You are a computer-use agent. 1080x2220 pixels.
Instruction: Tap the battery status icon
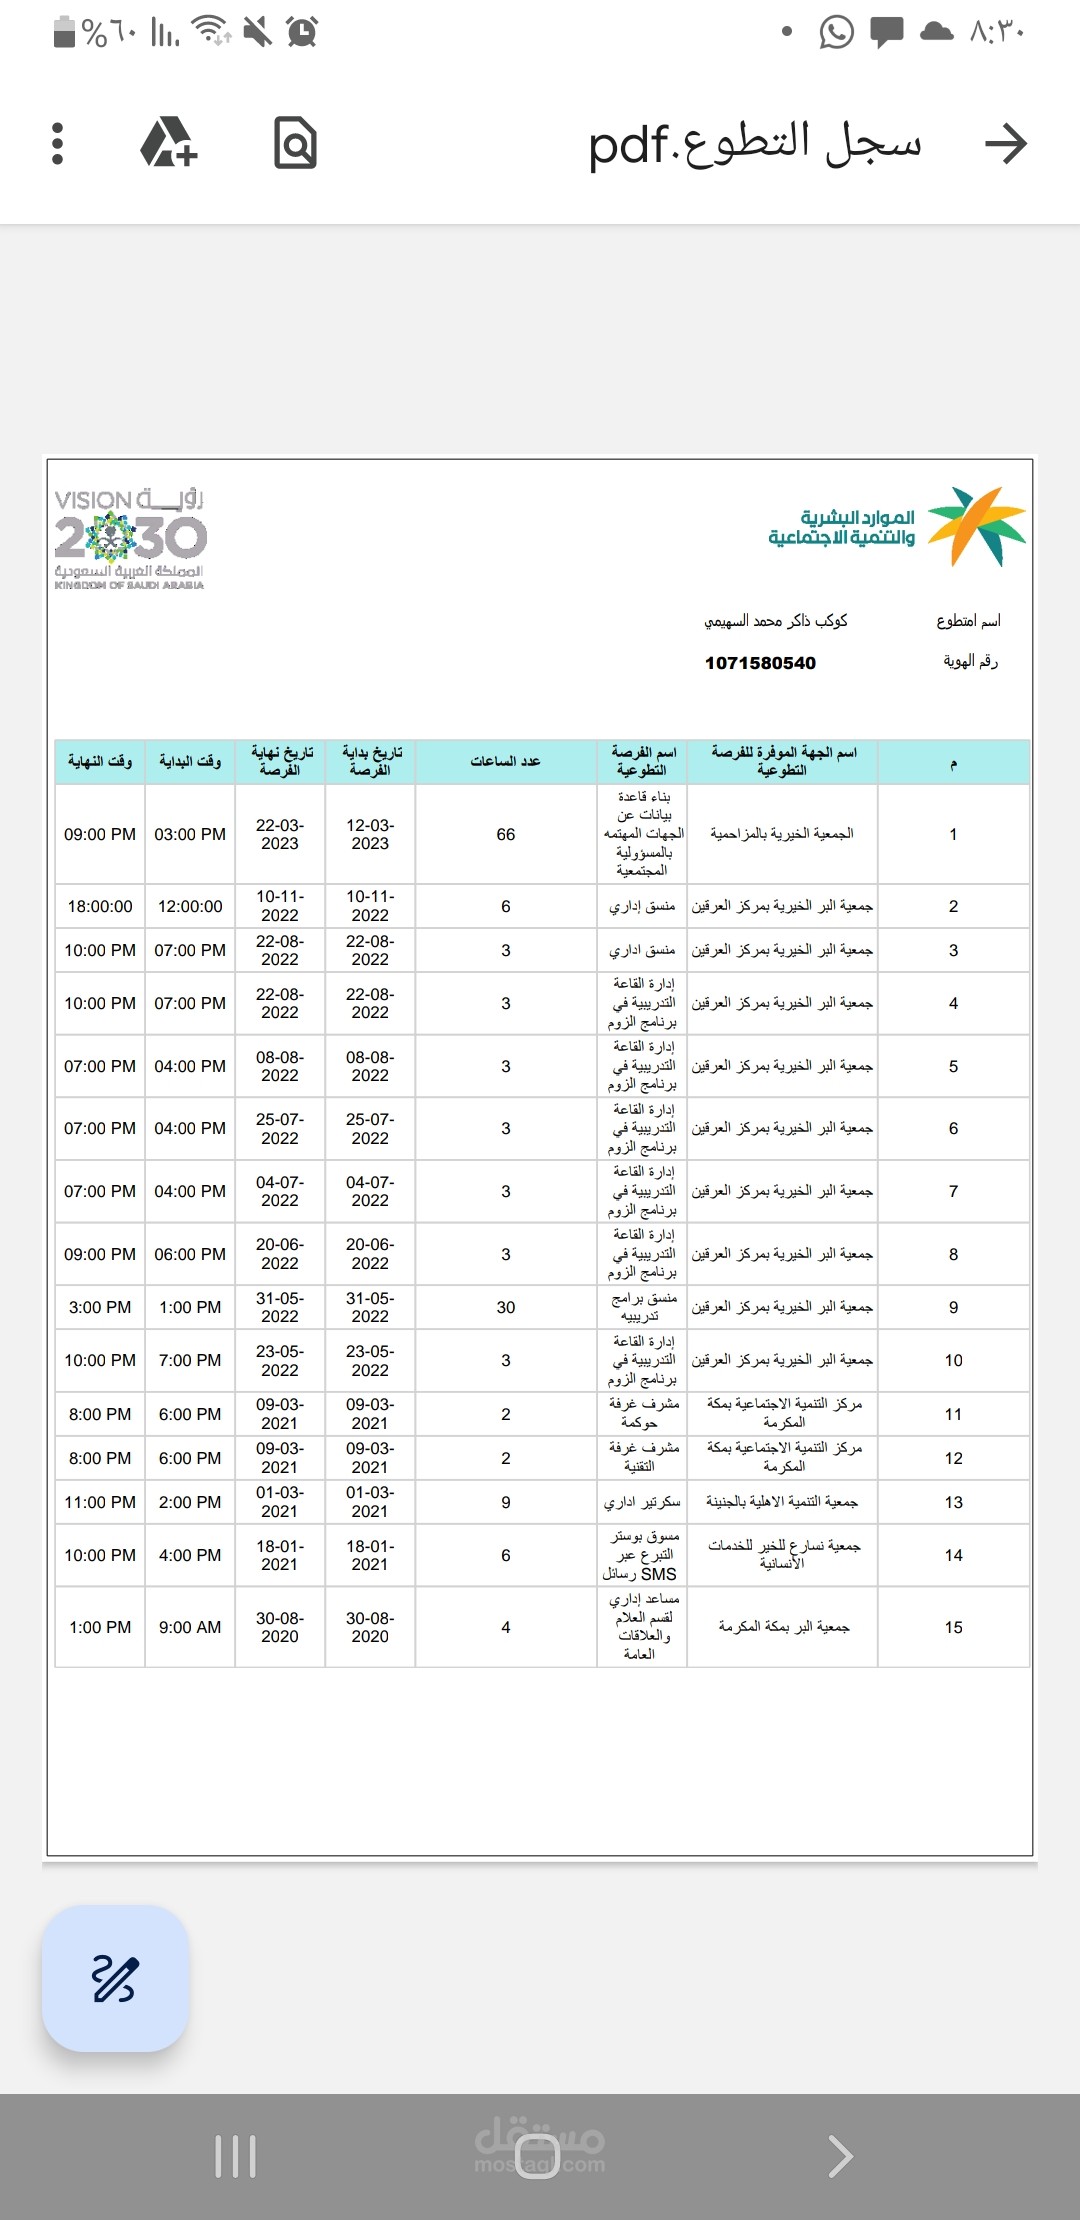64,32
